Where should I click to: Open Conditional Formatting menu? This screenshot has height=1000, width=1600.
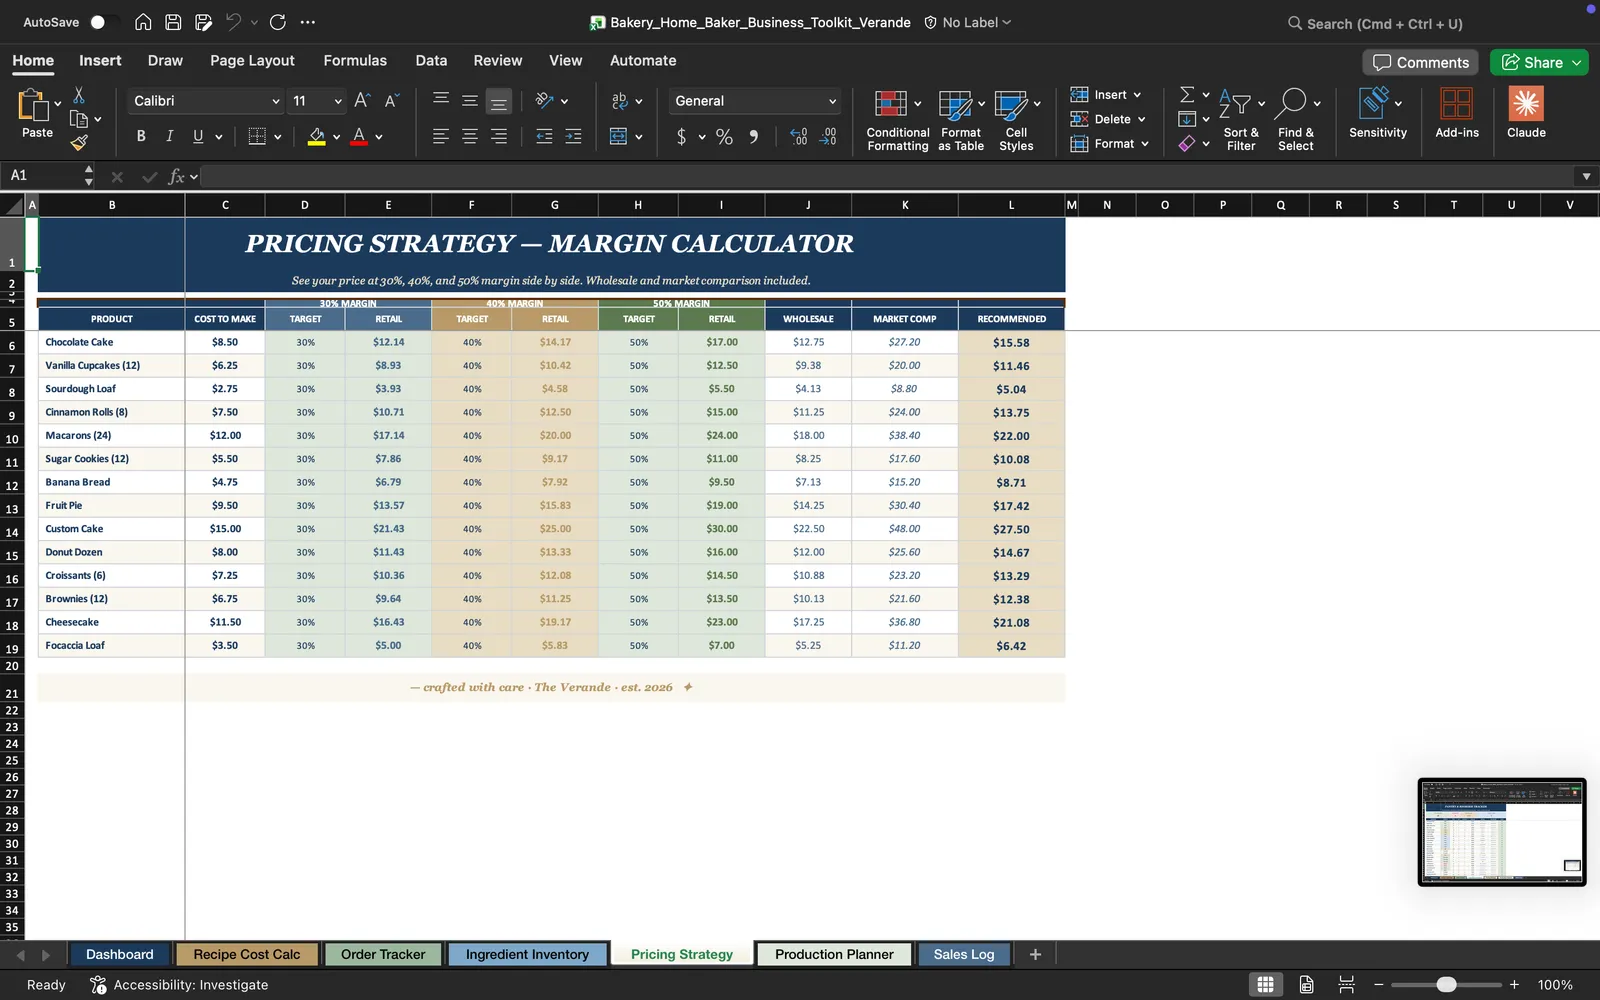897,120
